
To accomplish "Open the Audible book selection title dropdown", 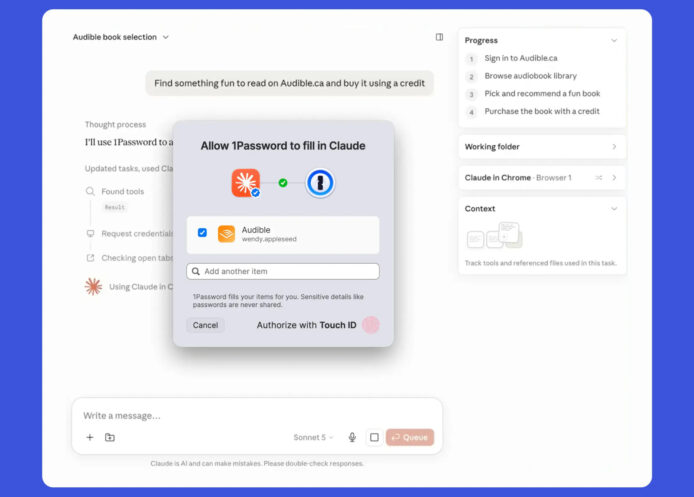I will click(120, 37).
